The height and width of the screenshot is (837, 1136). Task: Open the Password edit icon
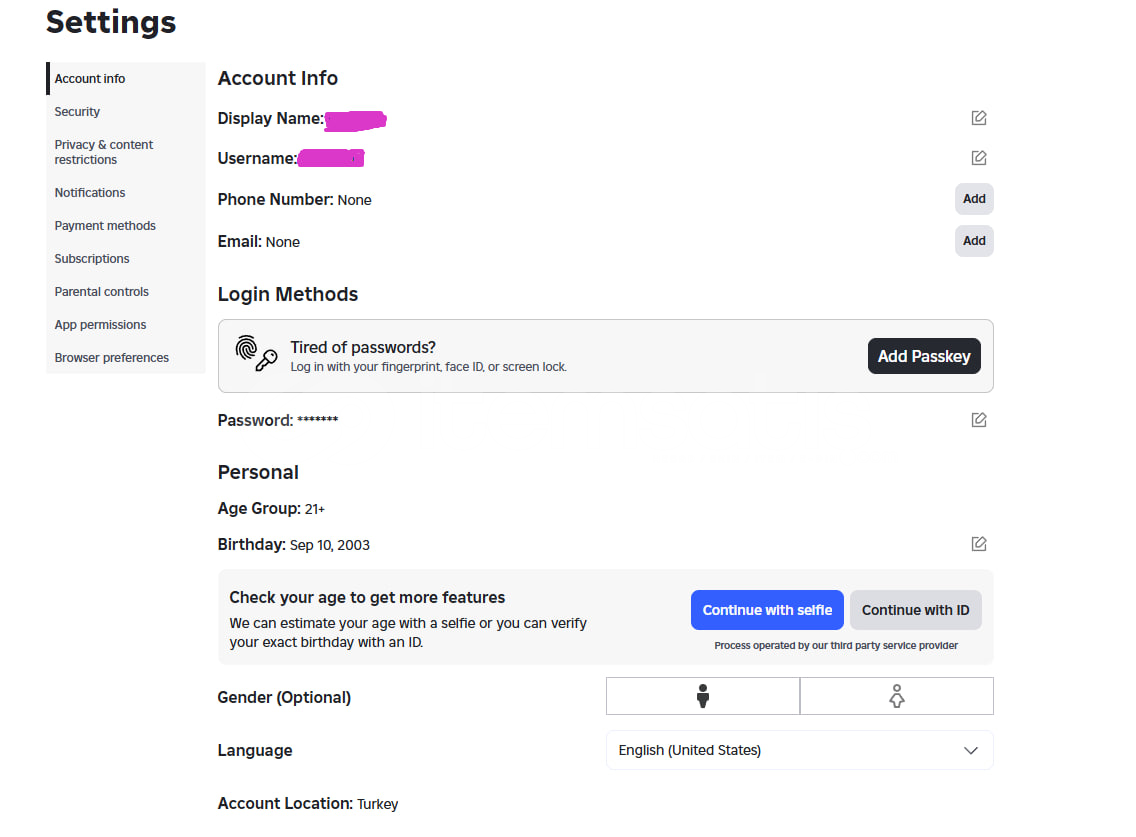coord(979,420)
